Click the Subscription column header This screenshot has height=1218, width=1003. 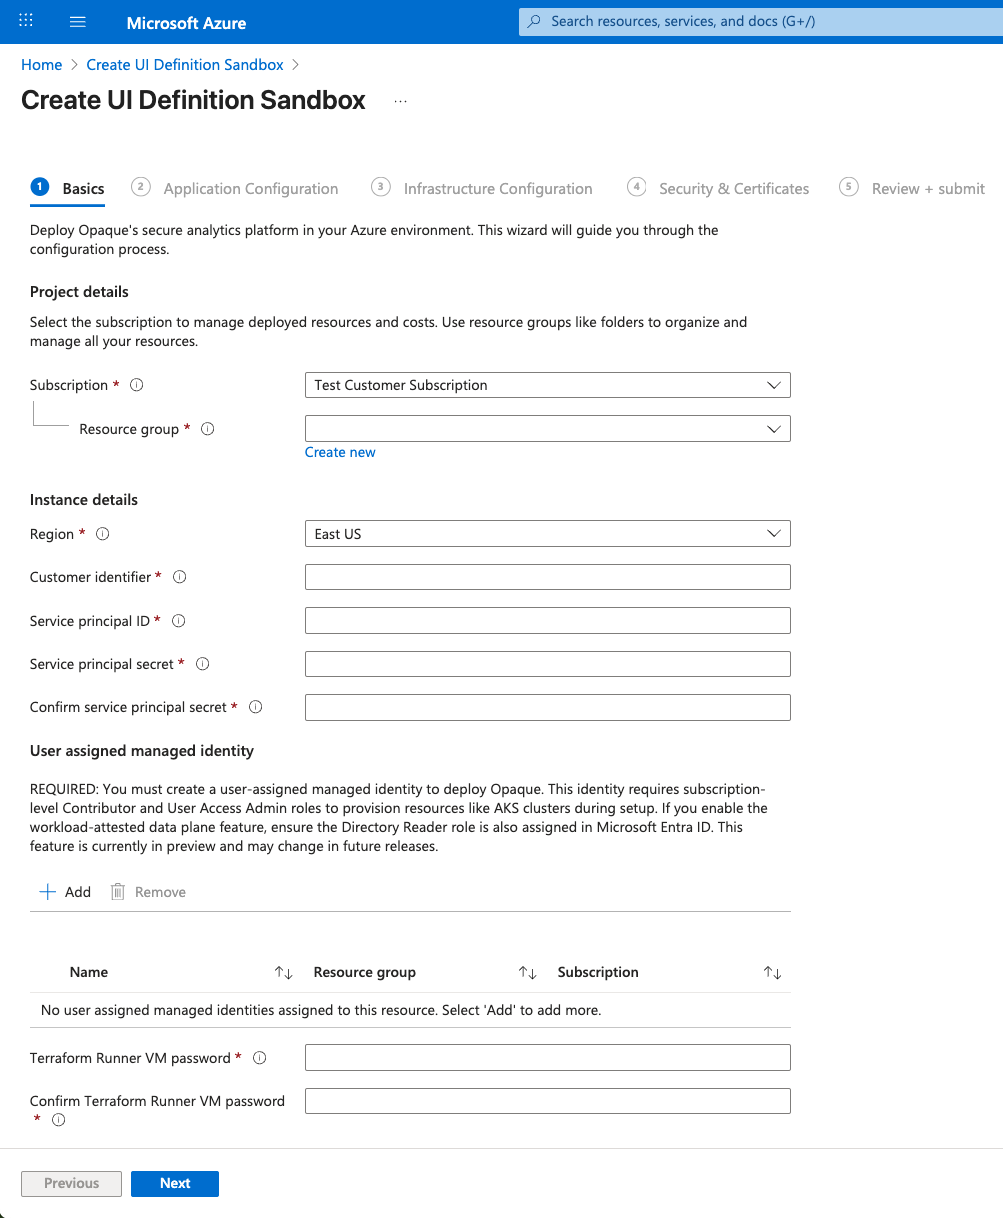[x=598, y=972]
